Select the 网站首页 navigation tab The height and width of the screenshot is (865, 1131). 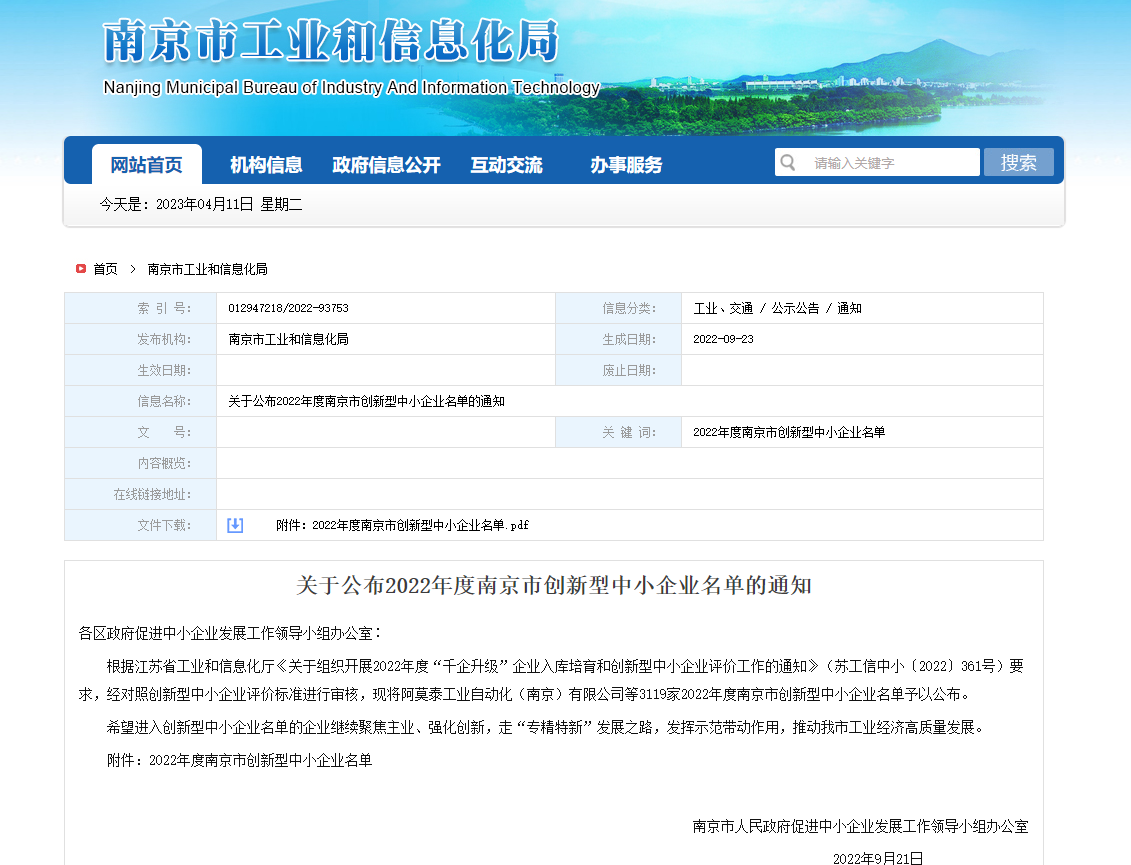click(146, 165)
